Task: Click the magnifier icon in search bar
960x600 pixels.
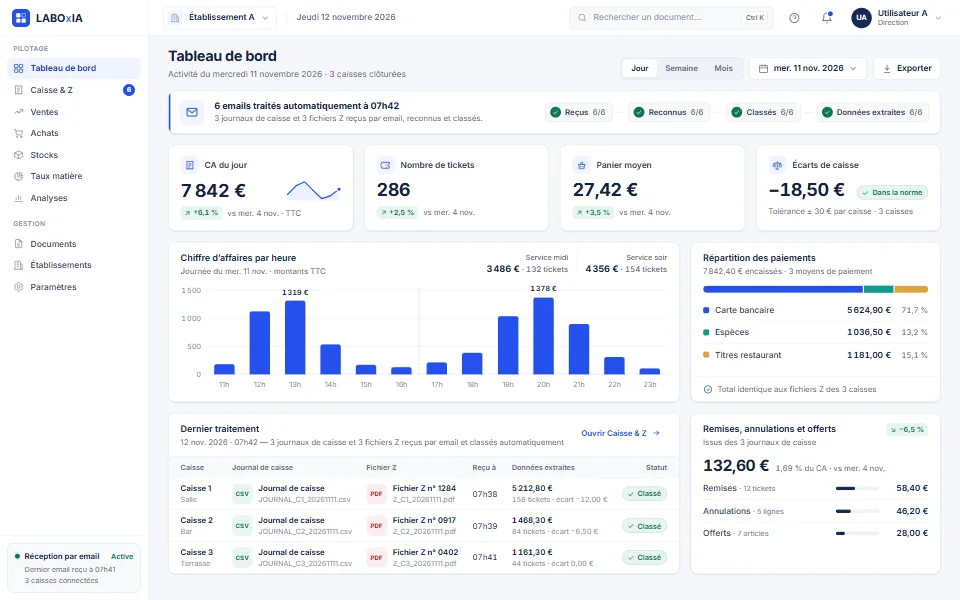Action: point(582,18)
